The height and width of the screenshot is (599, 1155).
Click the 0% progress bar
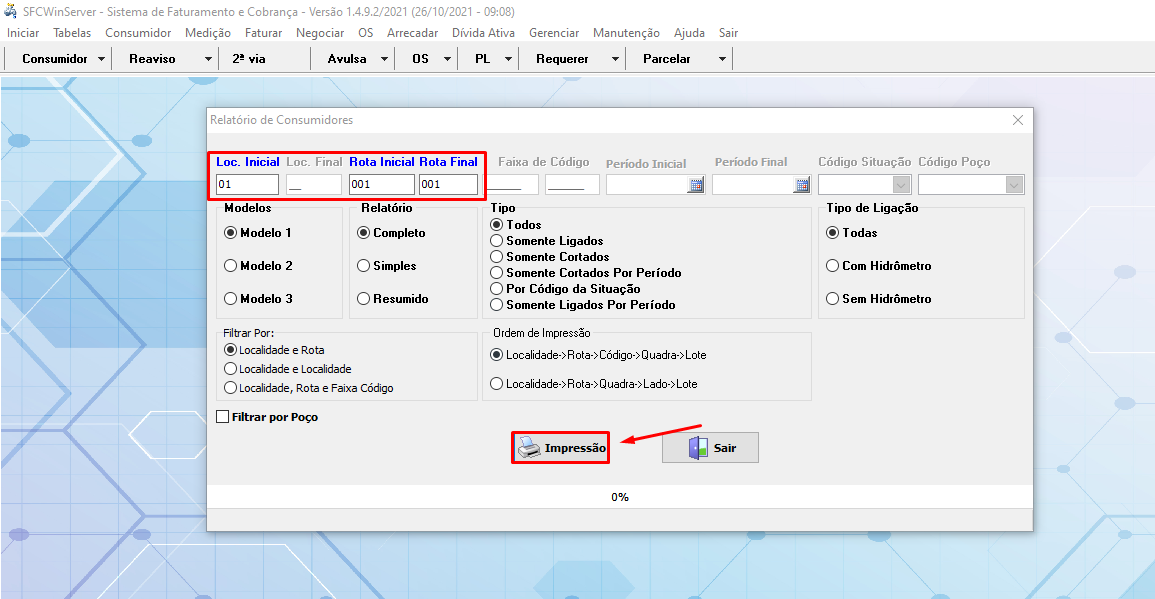[x=619, y=497]
